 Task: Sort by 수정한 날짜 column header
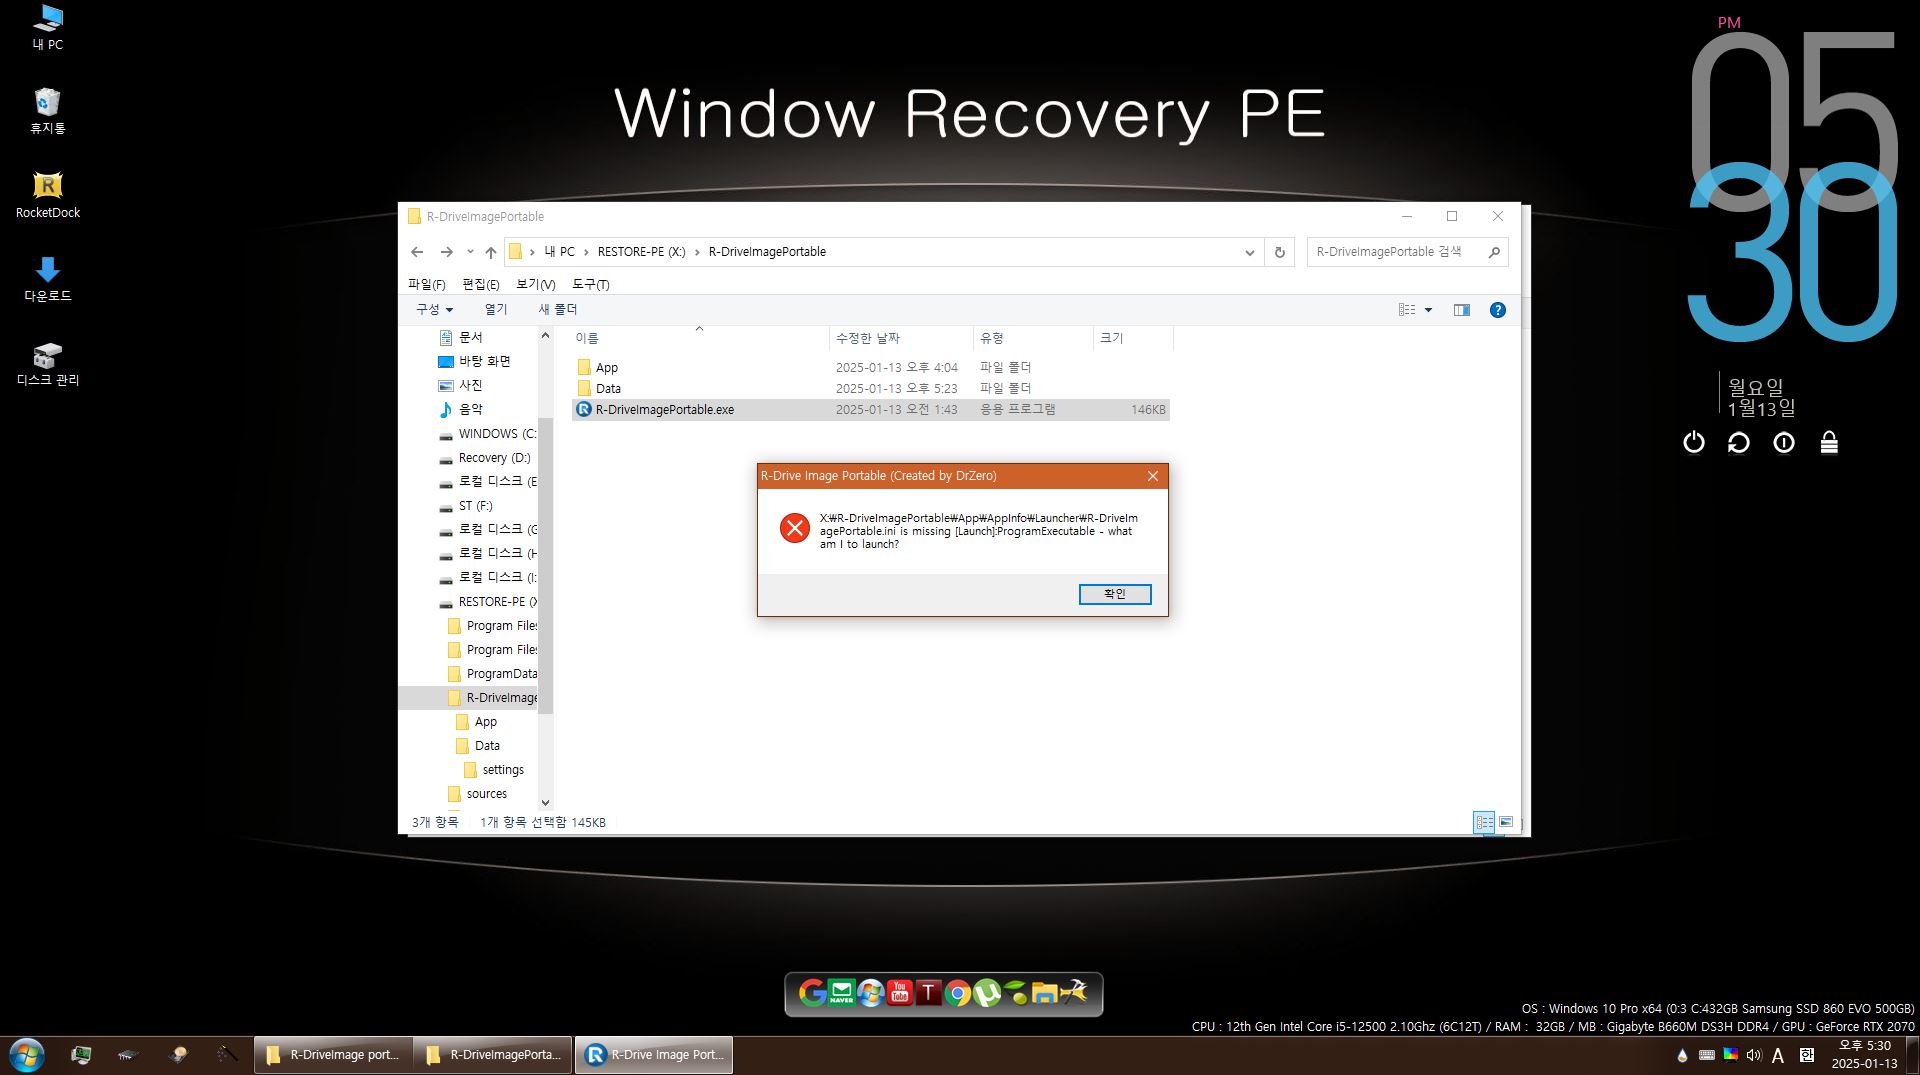(901, 338)
